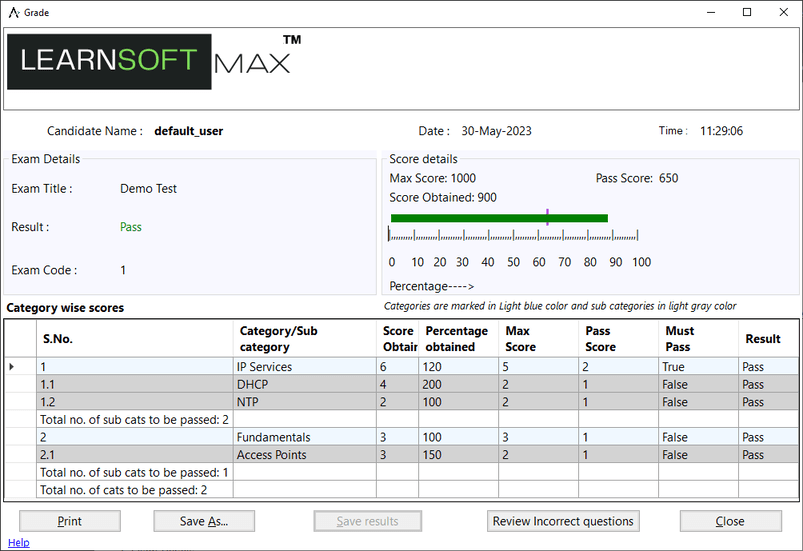Image resolution: width=803 pixels, height=551 pixels.
Task: Select the Fundamentals category cell
Action: 304,438
